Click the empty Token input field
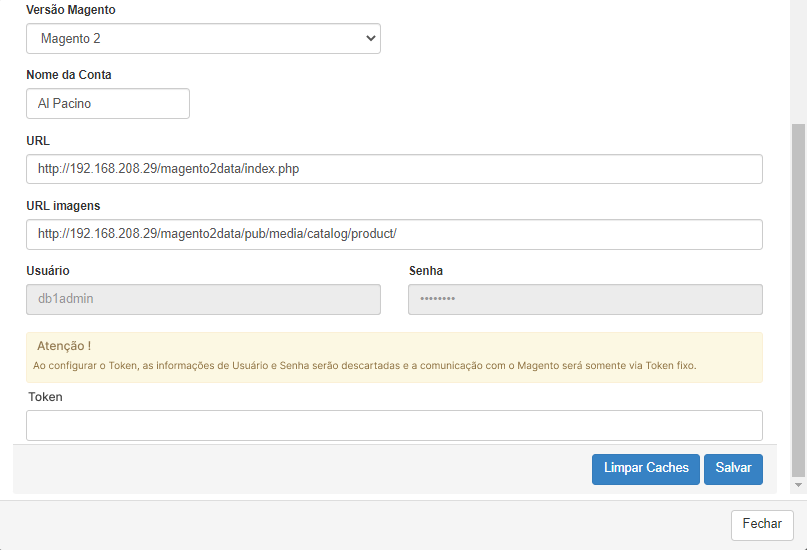 tap(394, 425)
